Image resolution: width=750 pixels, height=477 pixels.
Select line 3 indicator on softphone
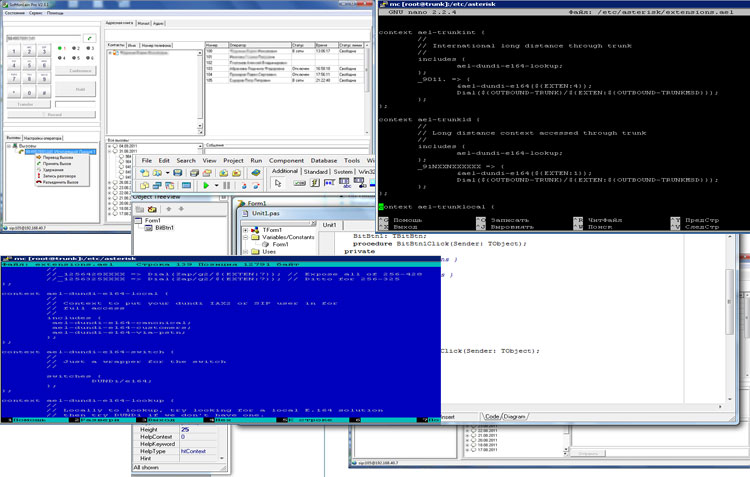tap(90, 48)
